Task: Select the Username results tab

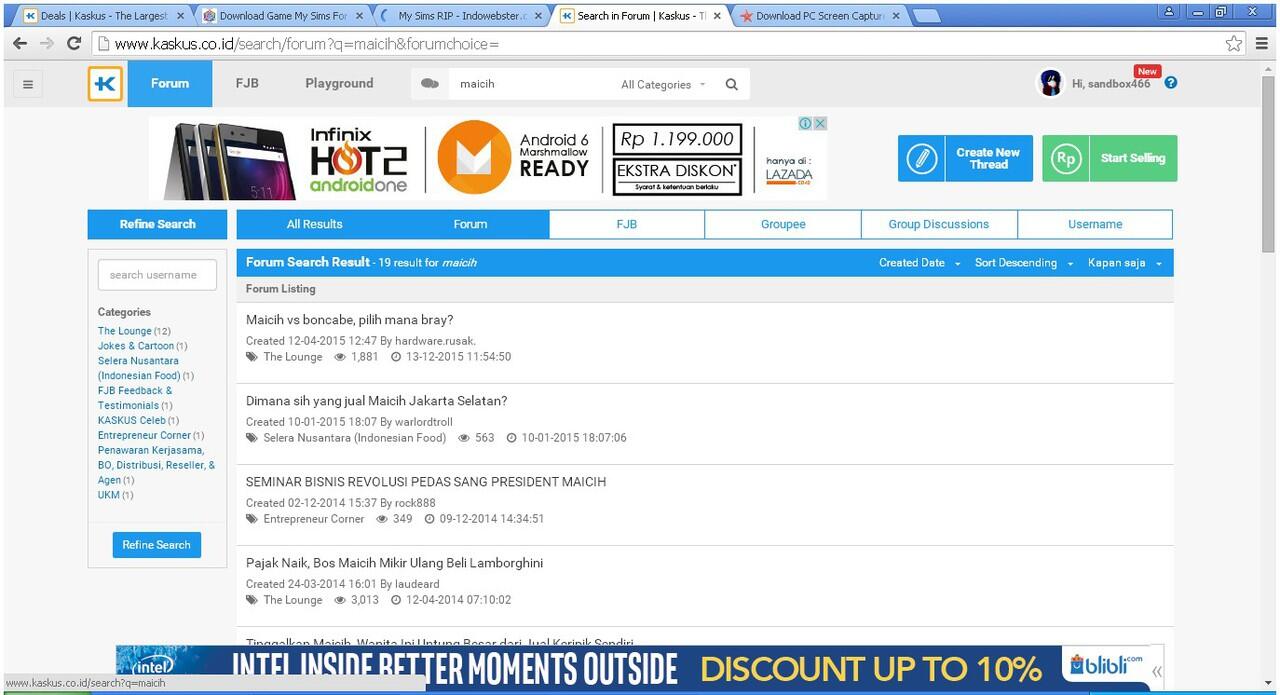Action: tap(1095, 224)
